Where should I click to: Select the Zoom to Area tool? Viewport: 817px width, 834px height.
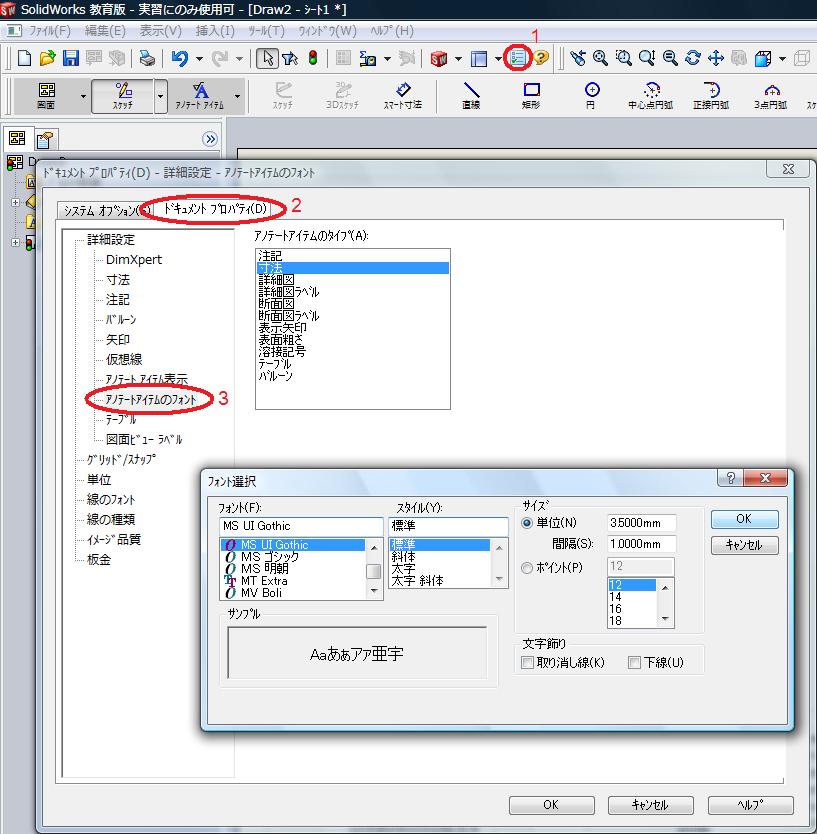623,58
